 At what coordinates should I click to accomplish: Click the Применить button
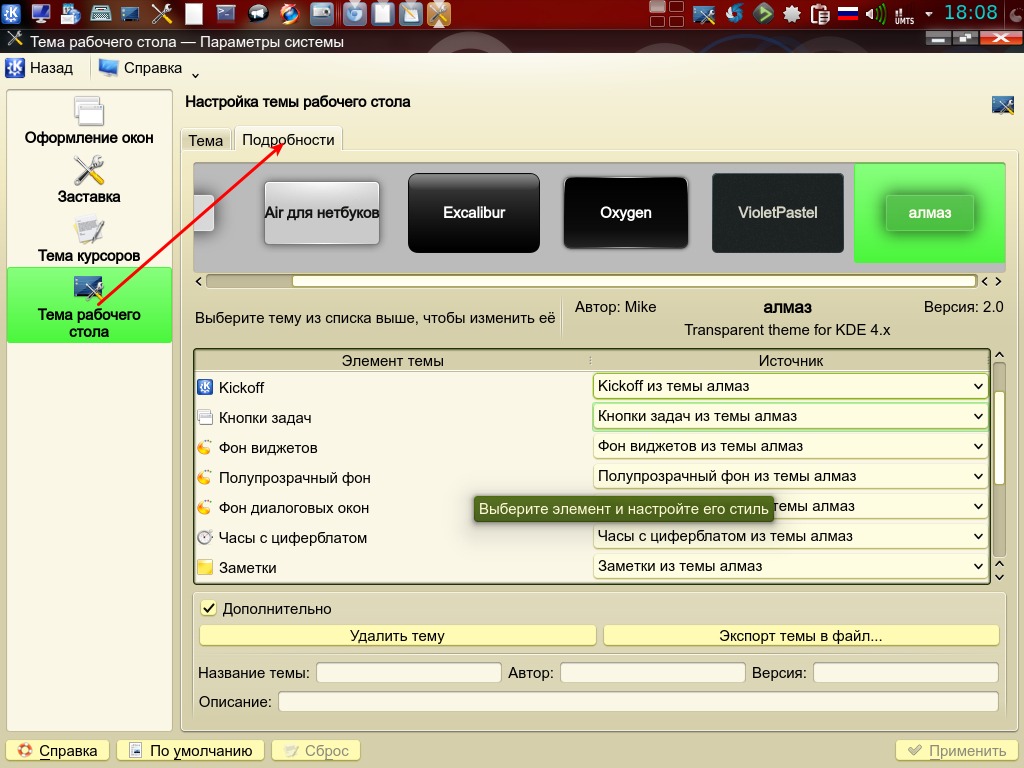click(x=957, y=751)
